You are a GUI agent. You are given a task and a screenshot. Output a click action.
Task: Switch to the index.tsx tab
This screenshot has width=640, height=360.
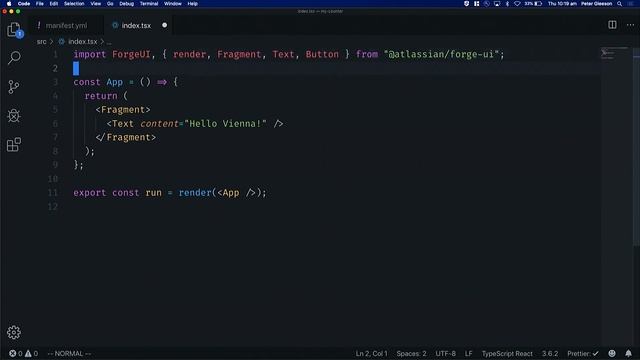[x=136, y=25]
